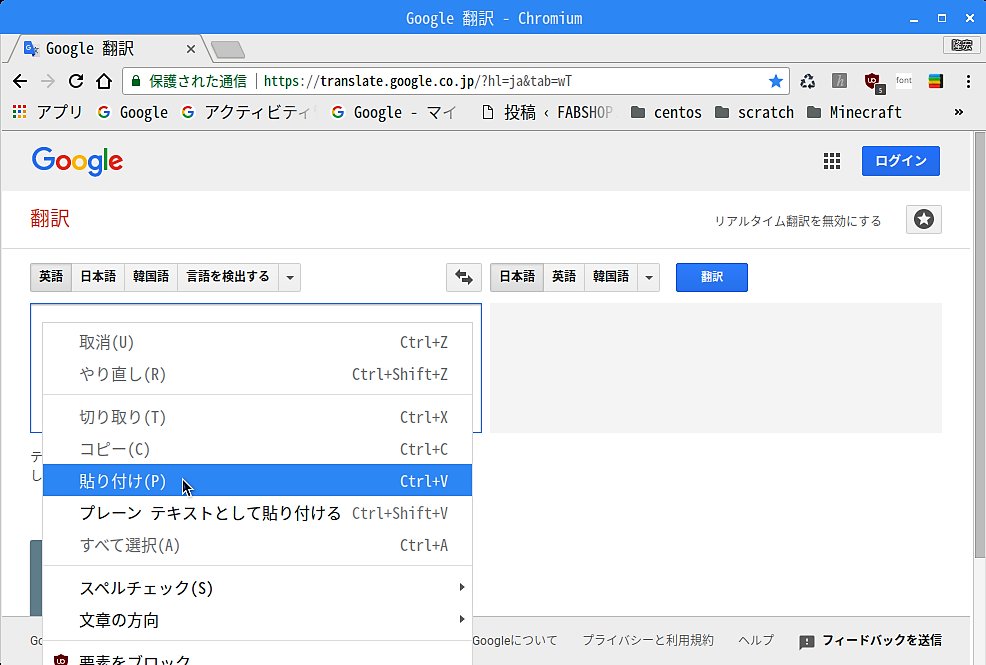The width and height of the screenshot is (986, 665).
Task: Open the Google apps grid launcher
Action: [x=832, y=162]
